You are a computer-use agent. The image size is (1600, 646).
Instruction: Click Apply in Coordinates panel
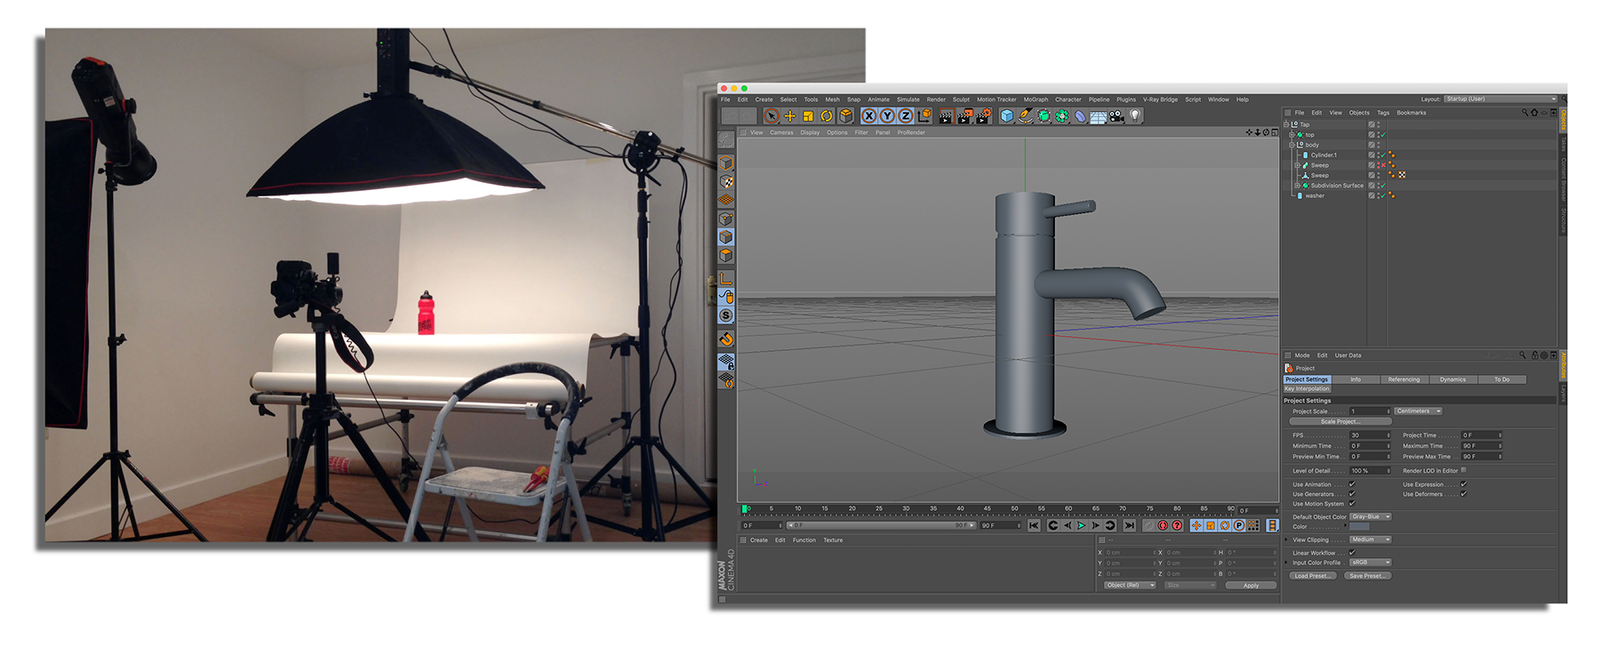click(1251, 586)
